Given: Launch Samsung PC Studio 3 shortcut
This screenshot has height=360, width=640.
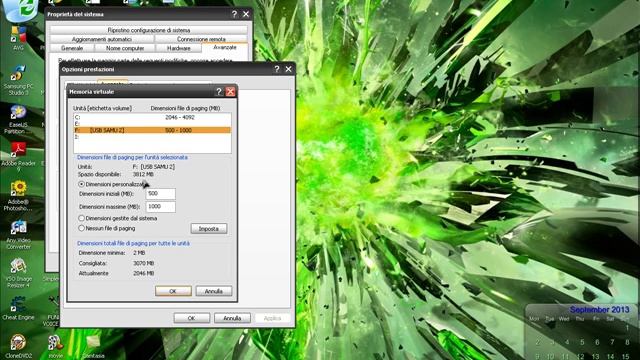Looking at the screenshot, I should [18, 80].
